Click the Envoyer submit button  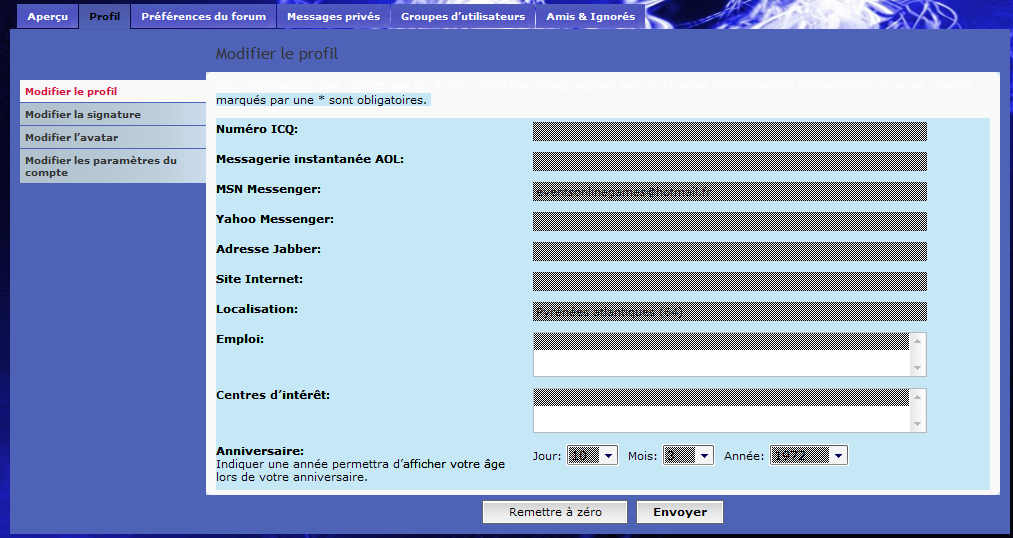tap(680, 512)
